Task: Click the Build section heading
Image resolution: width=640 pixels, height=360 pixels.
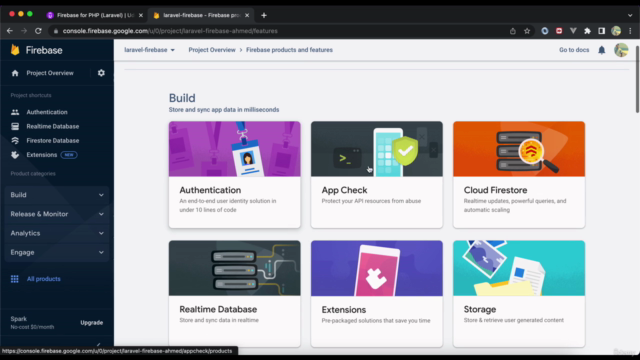Action: 182,98
